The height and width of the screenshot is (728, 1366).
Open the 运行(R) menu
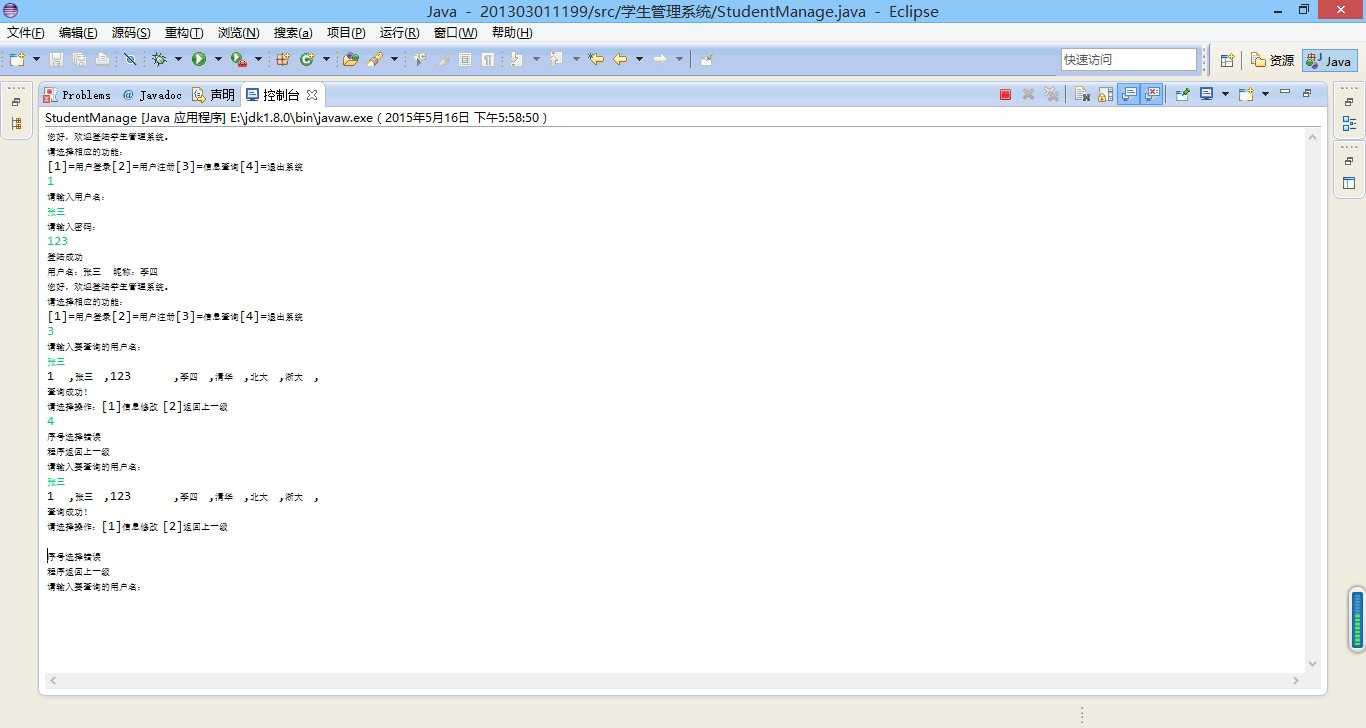[399, 33]
